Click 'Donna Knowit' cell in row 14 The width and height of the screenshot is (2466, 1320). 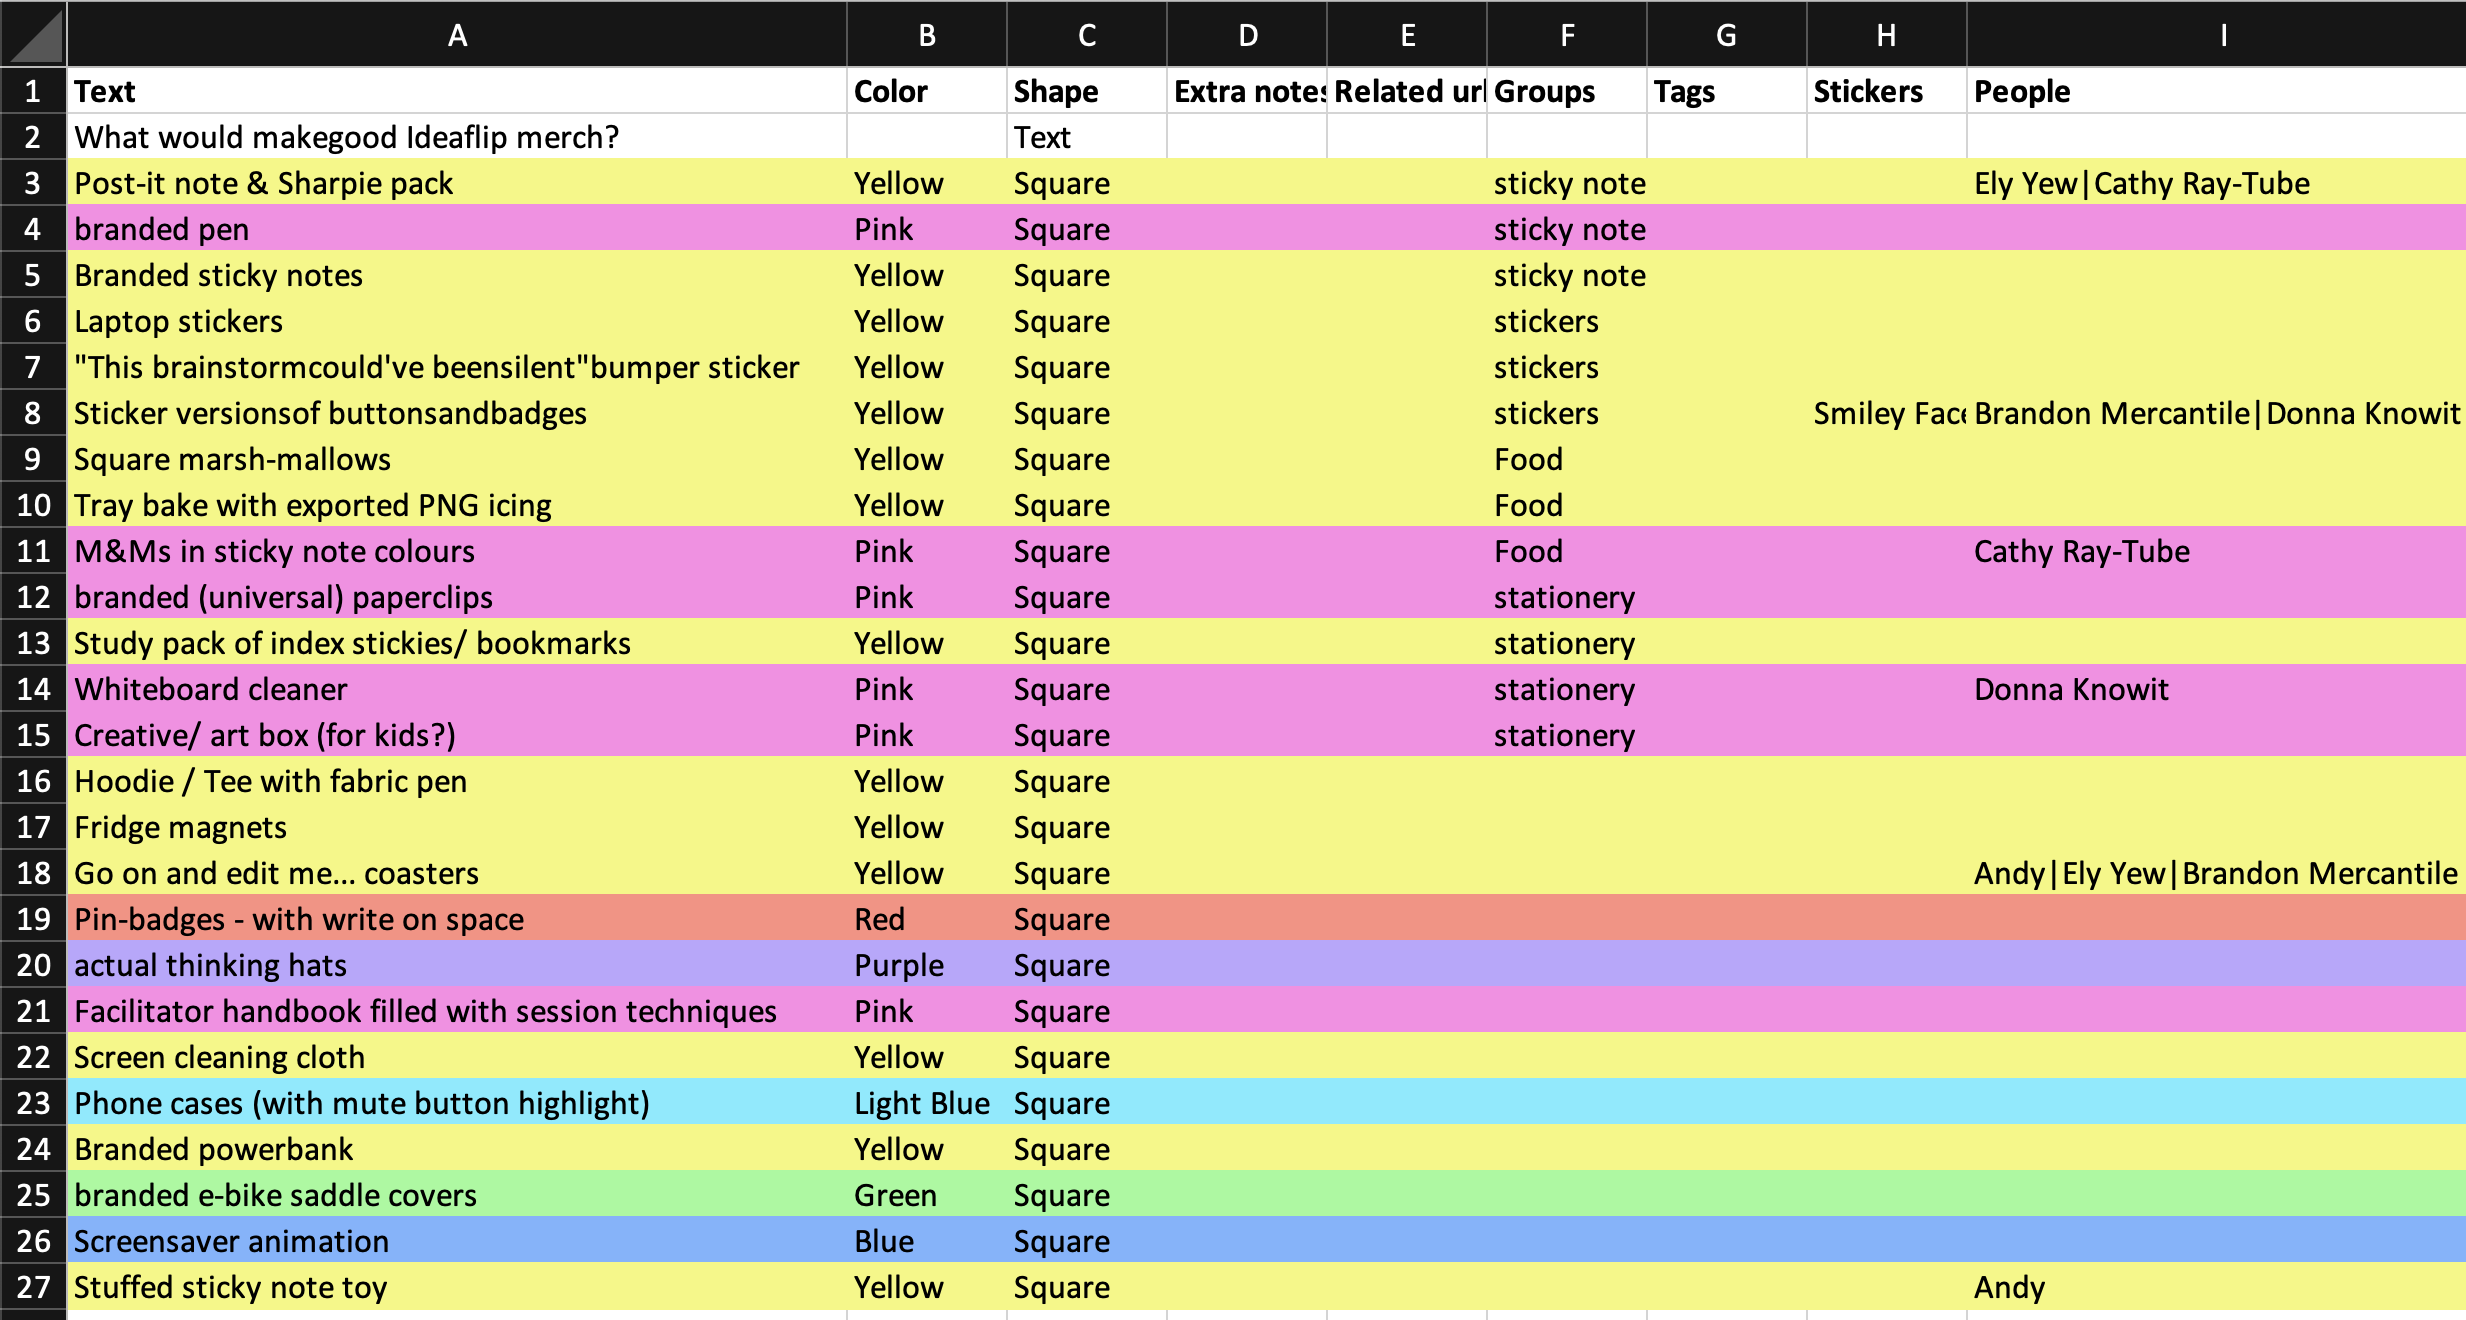(x=2217, y=689)
